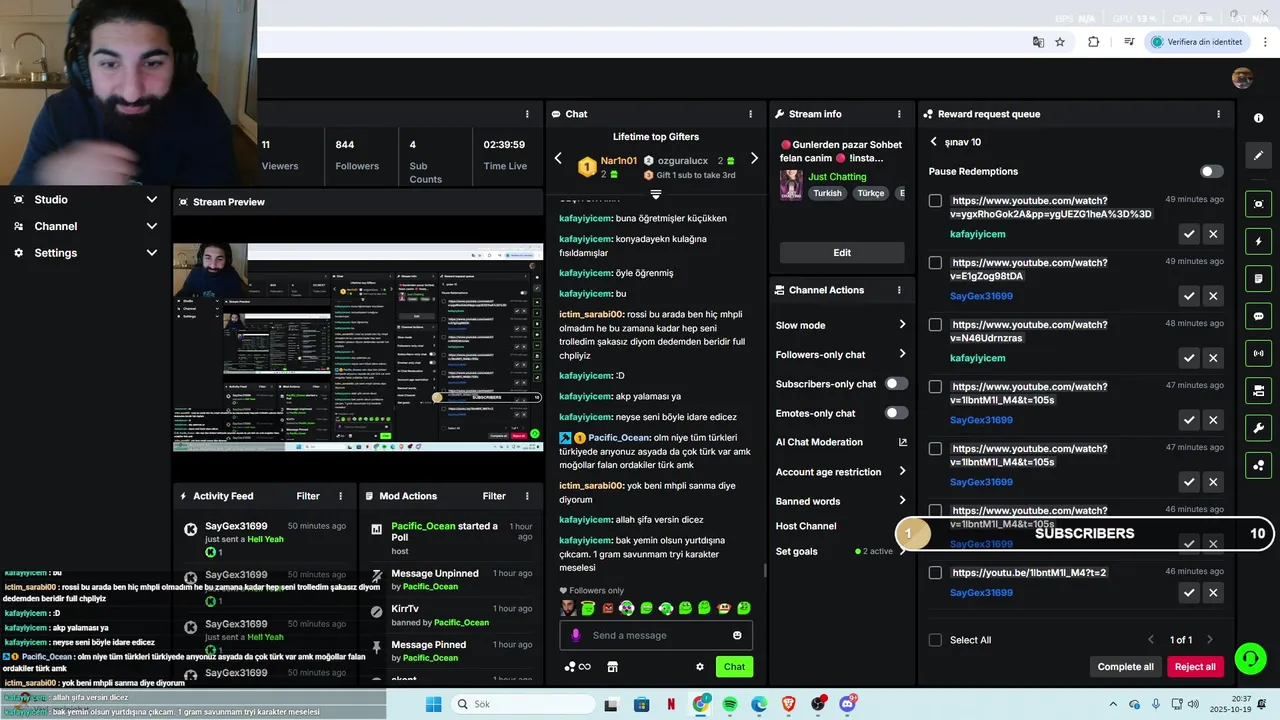The height and width of the screenshot is (720, 1280).
Task: Open the Mod Actions Filter
Action: pyautogui.click(x=494, y=496)
